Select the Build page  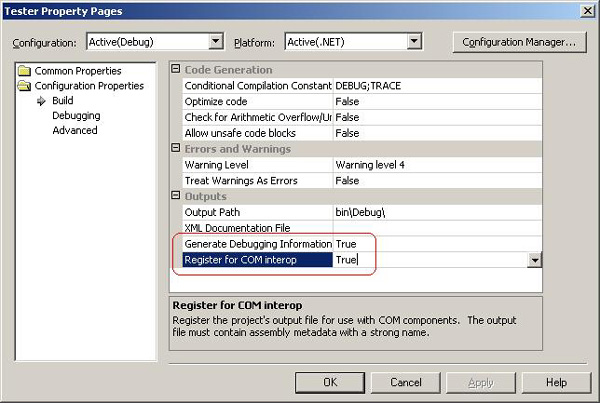click(x=63, y=101)
